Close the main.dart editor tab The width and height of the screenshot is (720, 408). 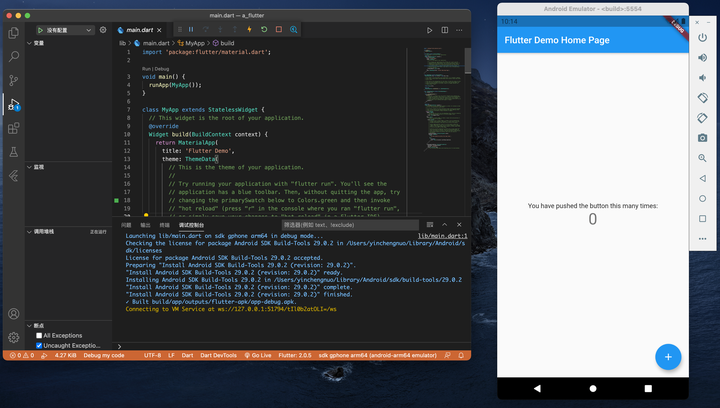(x=159, y=30)
